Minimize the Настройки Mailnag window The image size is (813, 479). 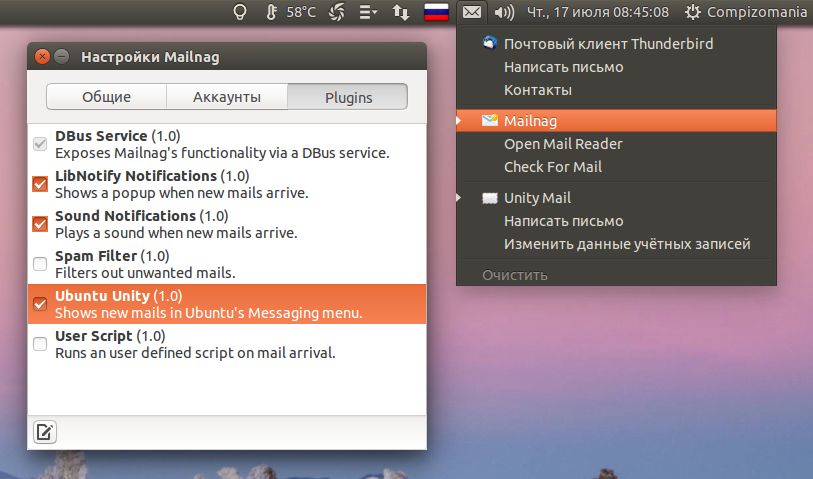62,56
